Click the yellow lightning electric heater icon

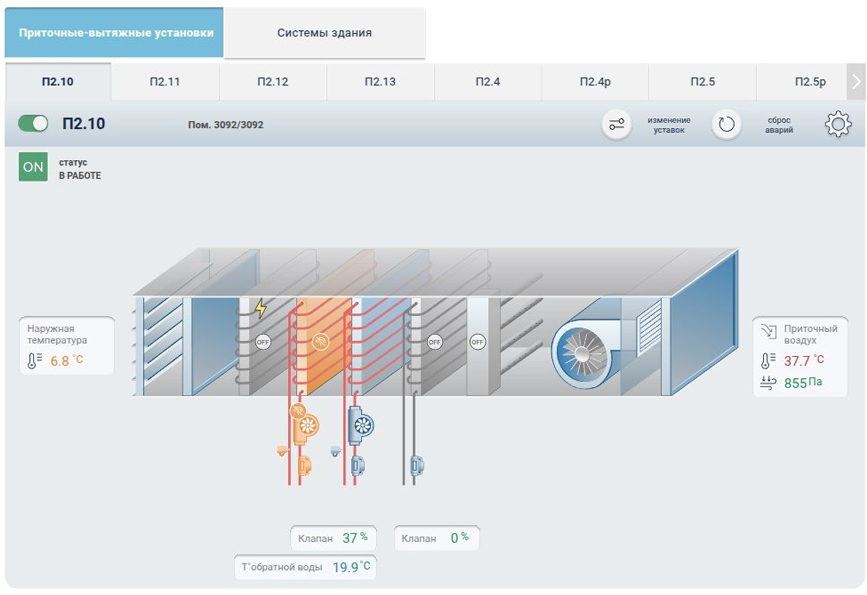coord(261,308)
